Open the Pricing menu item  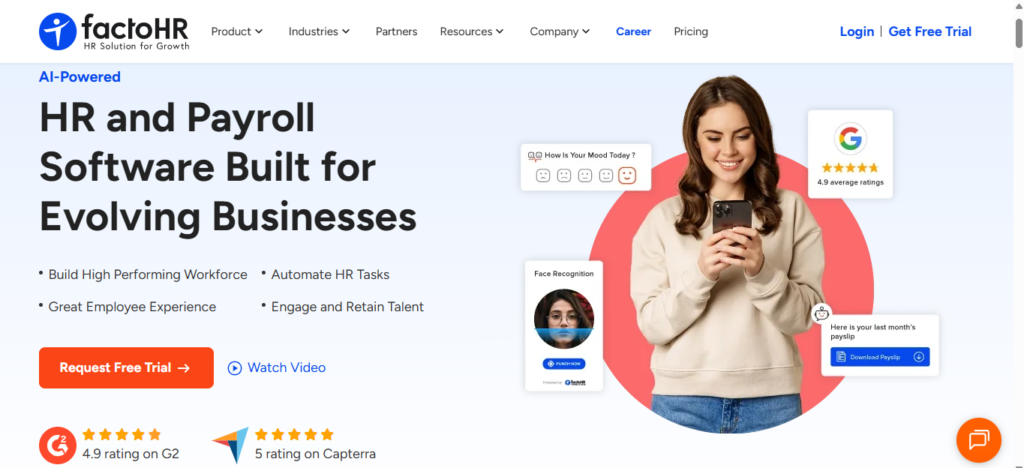[x=691, y=31]
